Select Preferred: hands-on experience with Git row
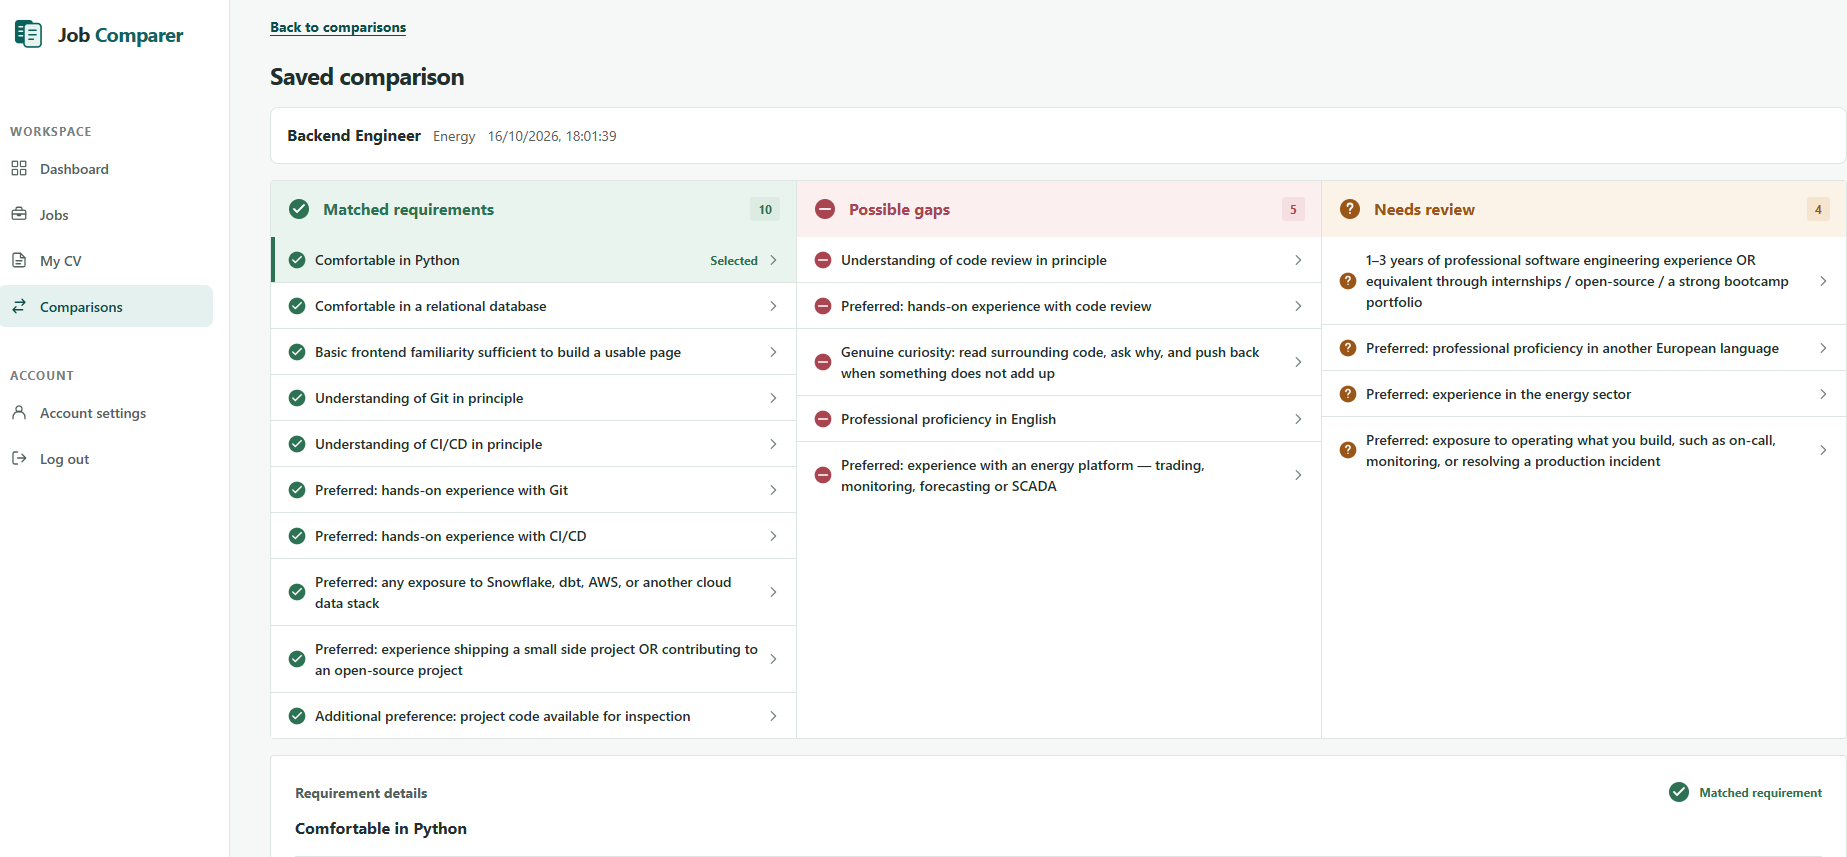Viewport: 1847px width, 857px height. [x=534, y=490]
